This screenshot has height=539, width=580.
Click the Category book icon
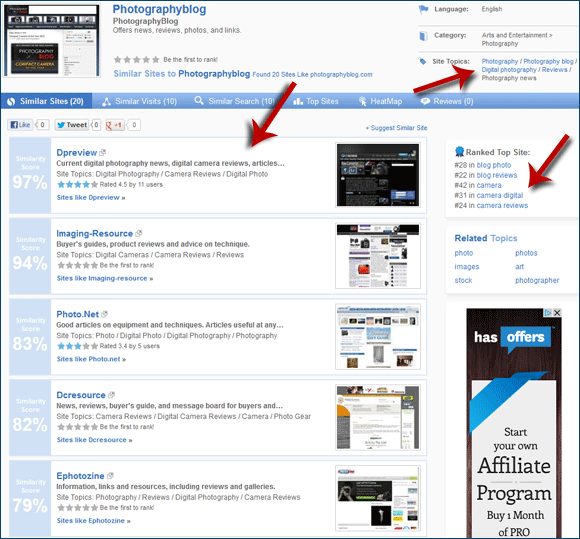tap(424, 36)
